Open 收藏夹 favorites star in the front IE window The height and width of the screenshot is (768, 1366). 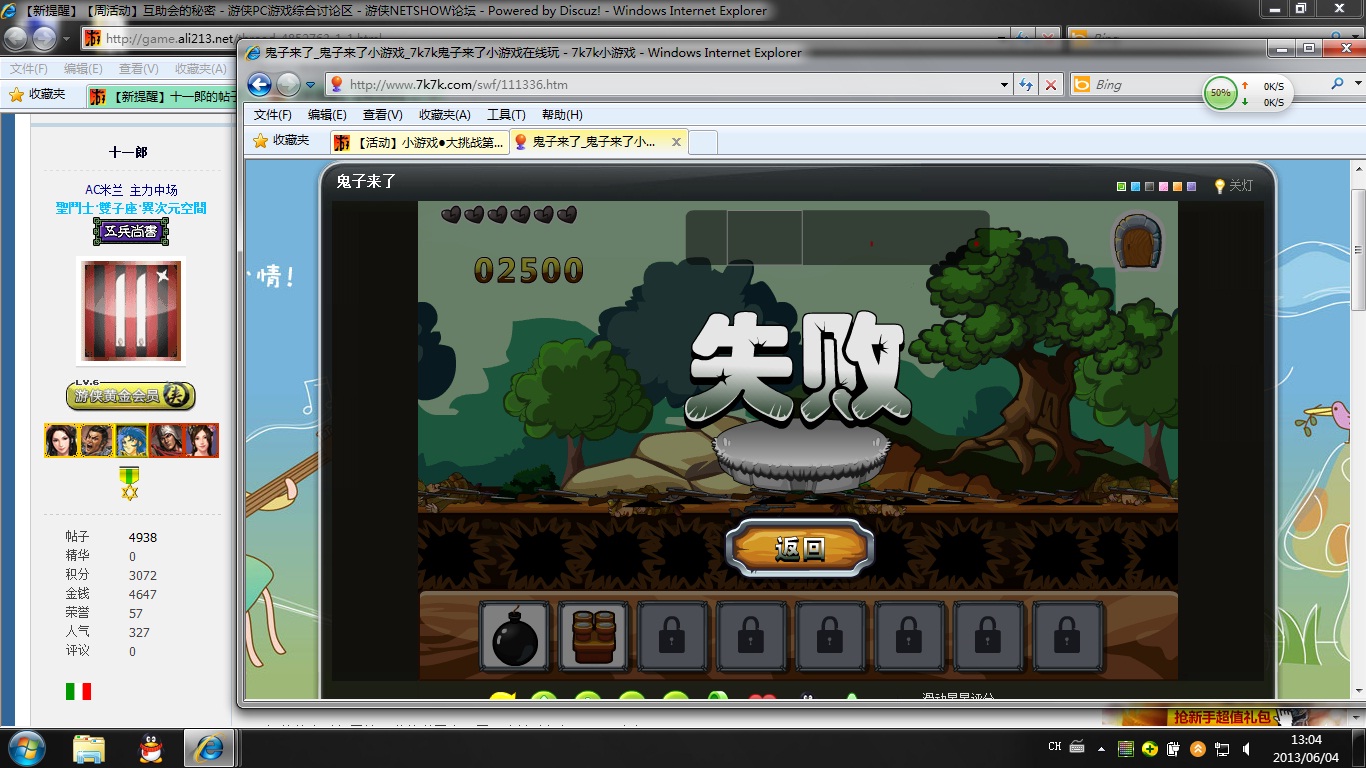[x=281, y=141]
